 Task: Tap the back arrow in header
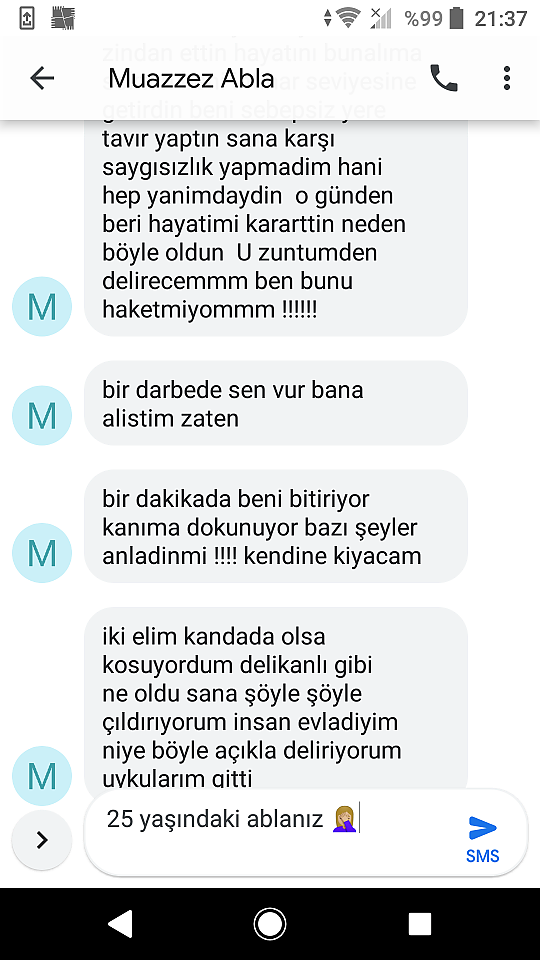tap(42, 78)
